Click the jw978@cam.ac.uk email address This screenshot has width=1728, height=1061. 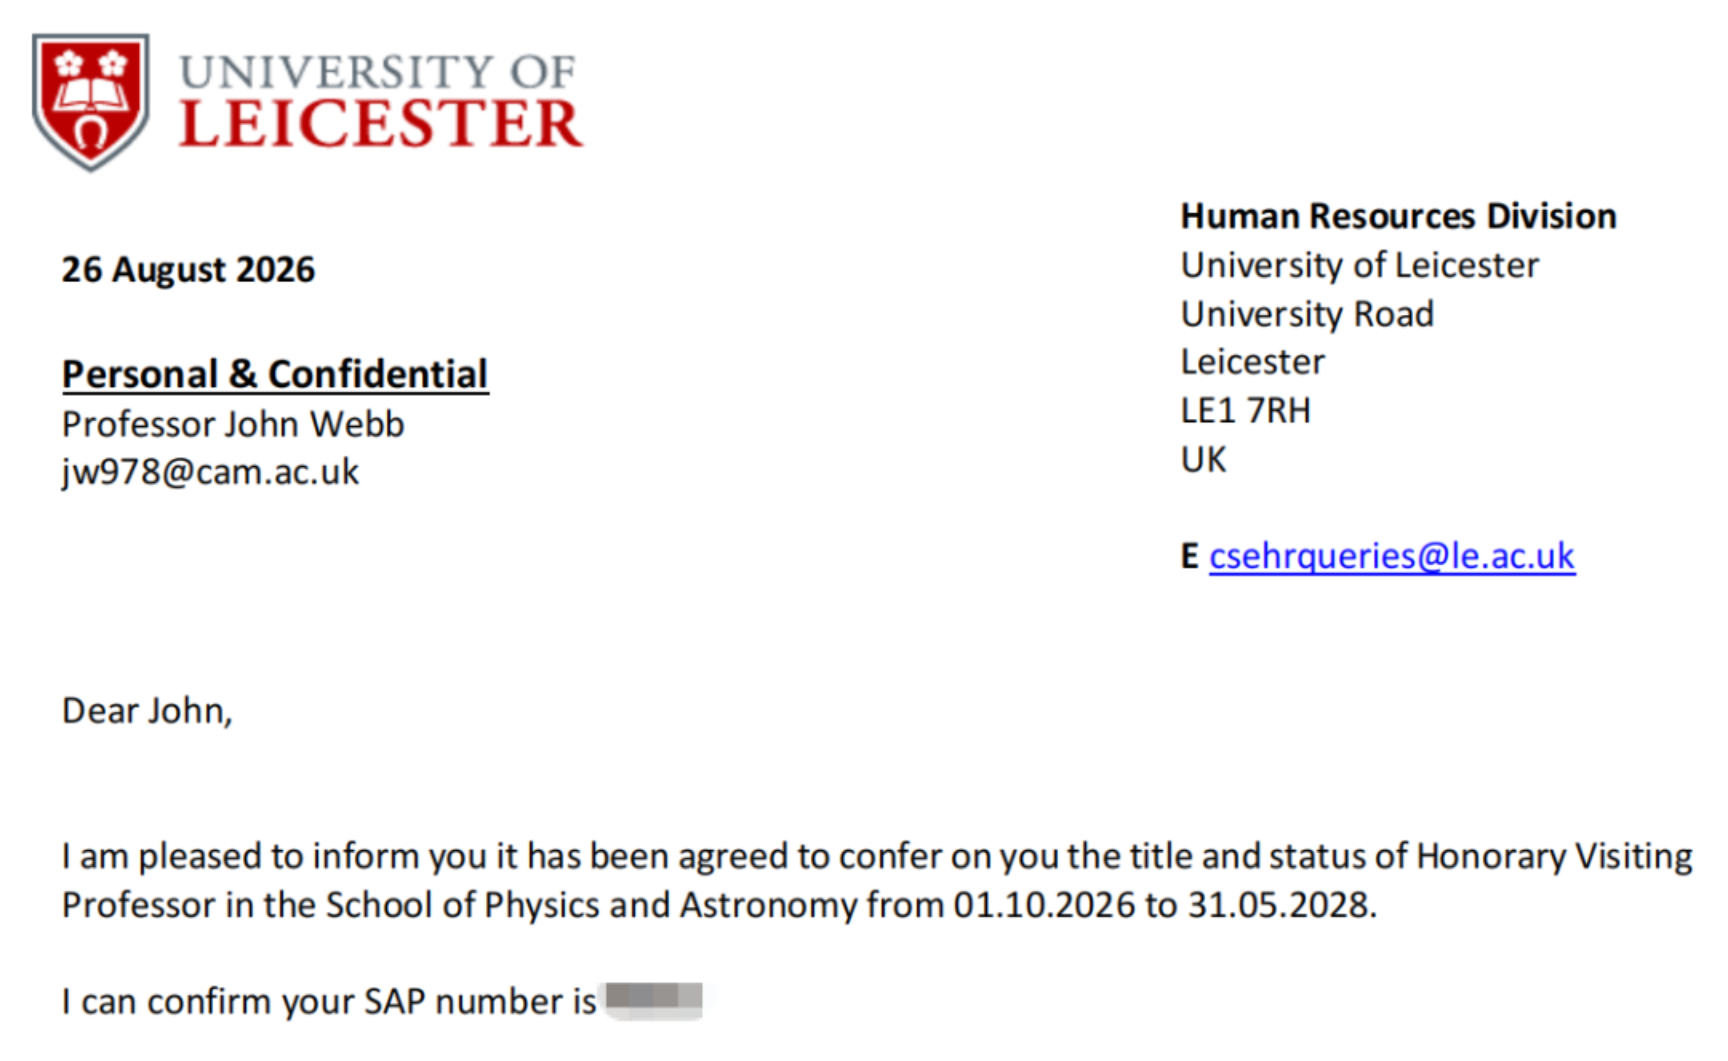[x=210, y=472]
